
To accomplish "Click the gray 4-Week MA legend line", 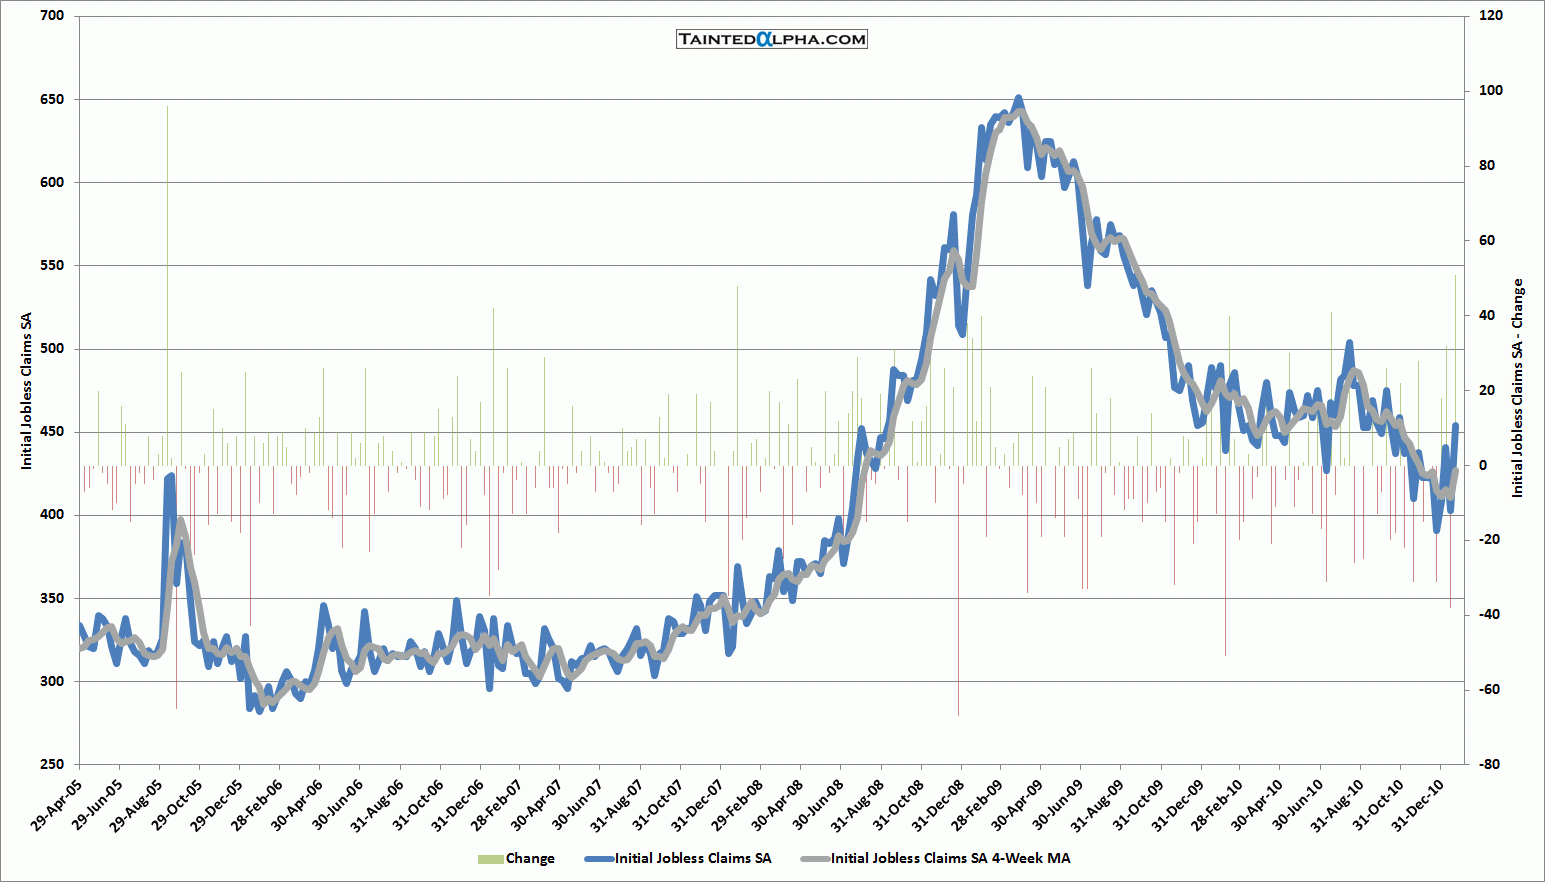I will [814, 859].
